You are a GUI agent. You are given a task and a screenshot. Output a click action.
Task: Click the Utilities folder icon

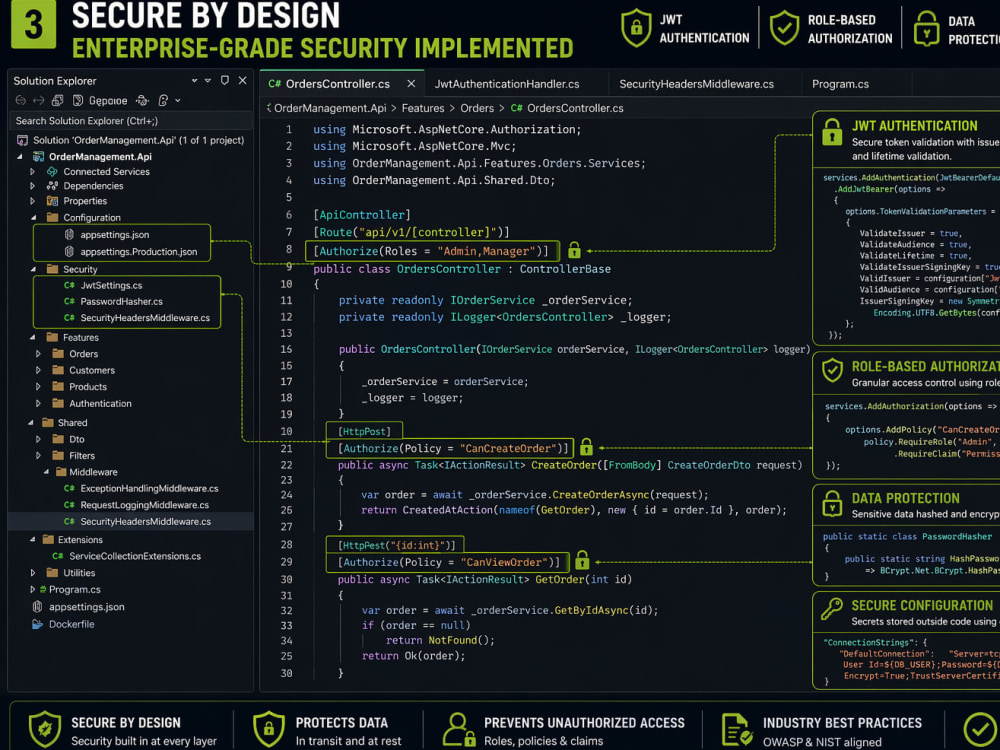pyautogui.click(x=52, y=573)
